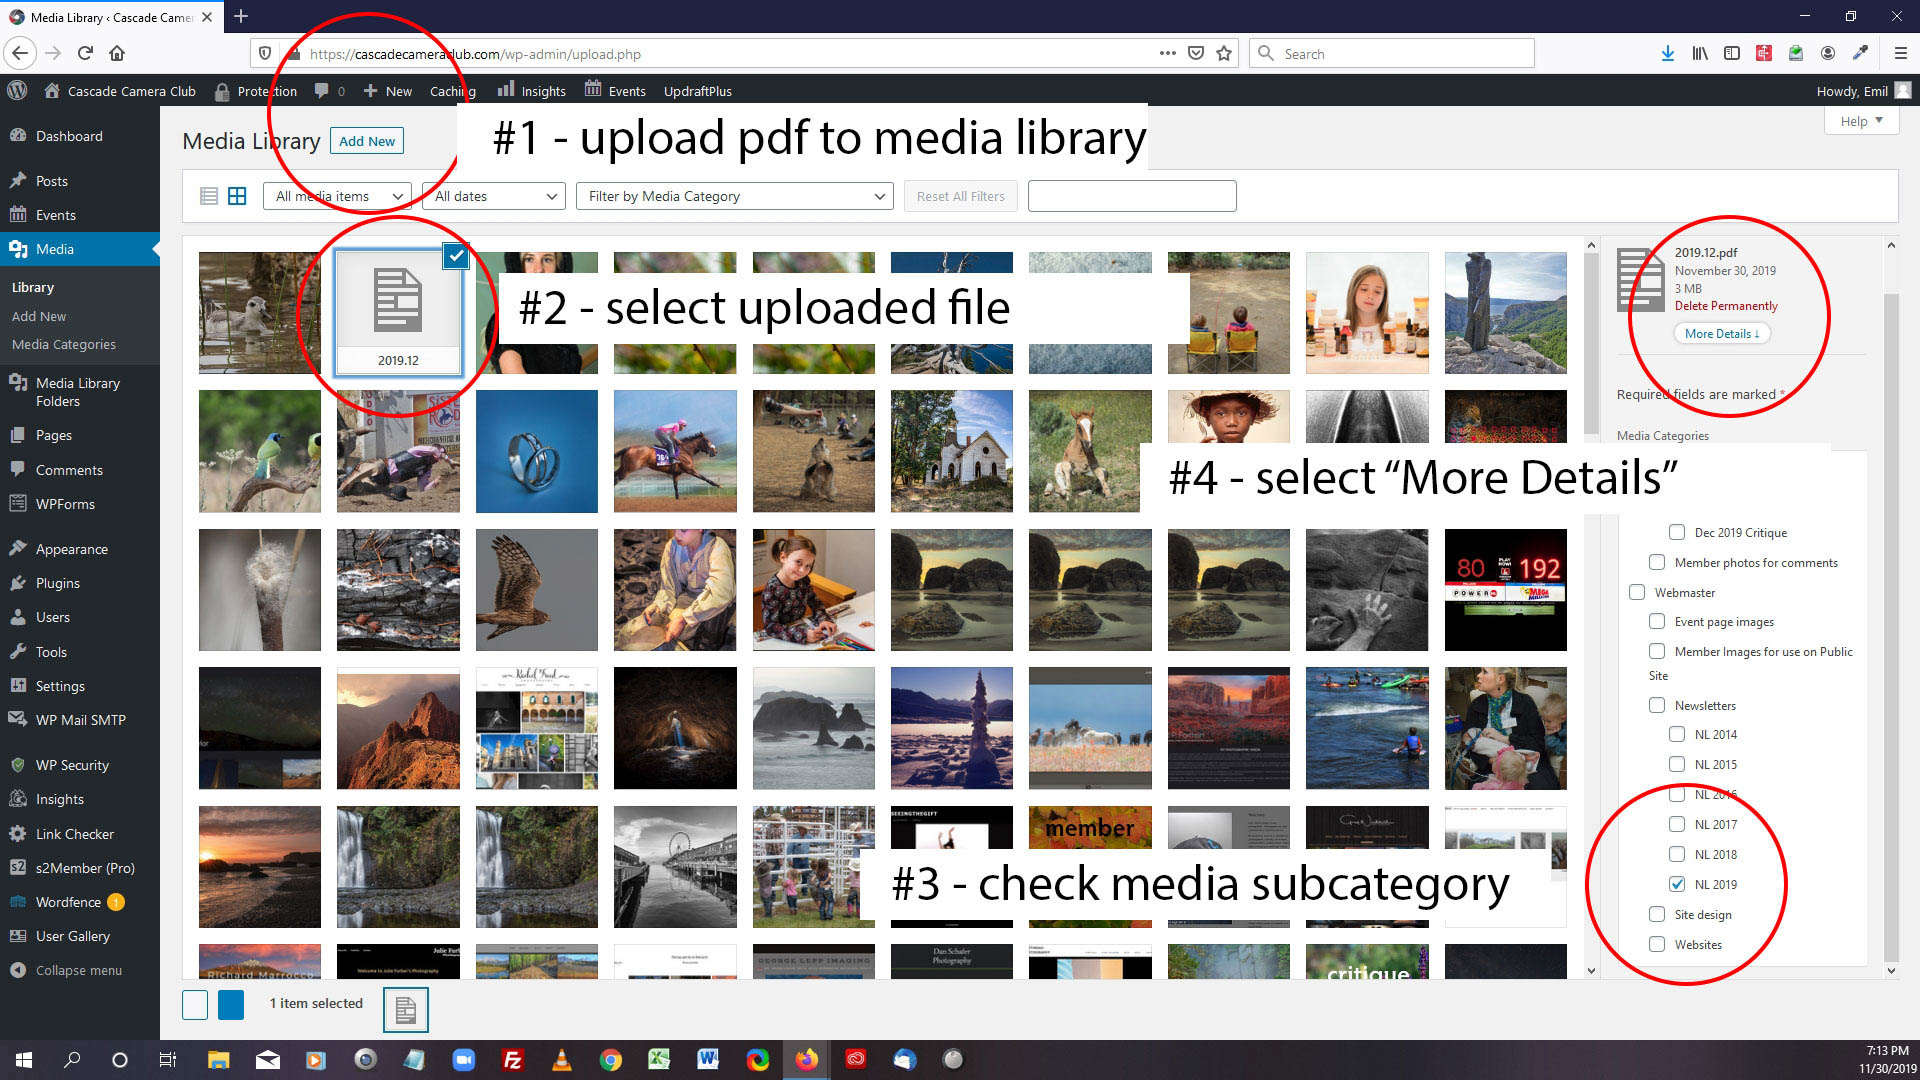Uncheck the NL 2019 checkbox
1920x1080 pixels.
1677,884
